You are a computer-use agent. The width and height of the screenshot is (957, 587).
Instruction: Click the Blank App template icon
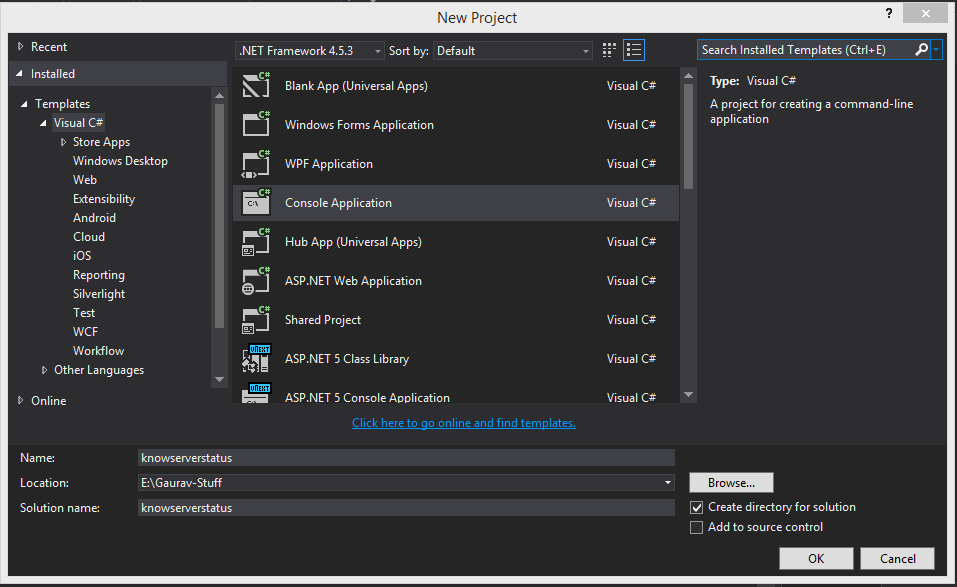click(256, 87)
